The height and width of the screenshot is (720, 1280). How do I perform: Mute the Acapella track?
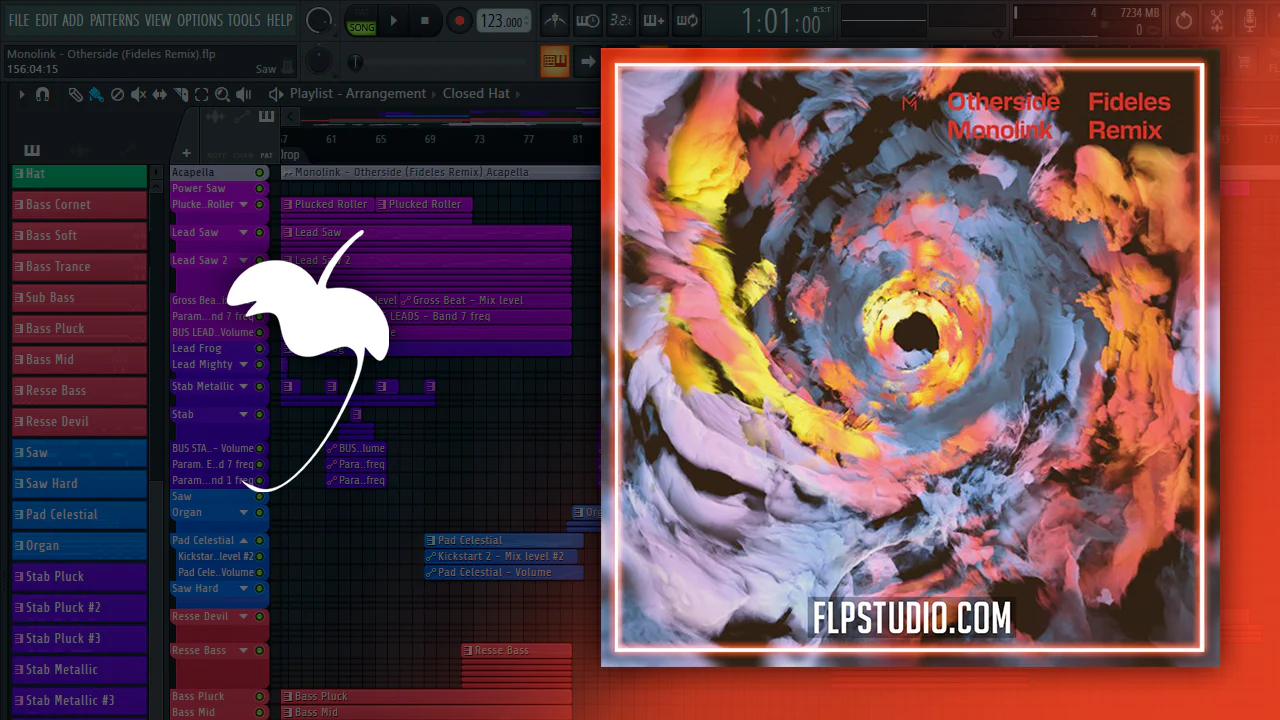[259, 173]
